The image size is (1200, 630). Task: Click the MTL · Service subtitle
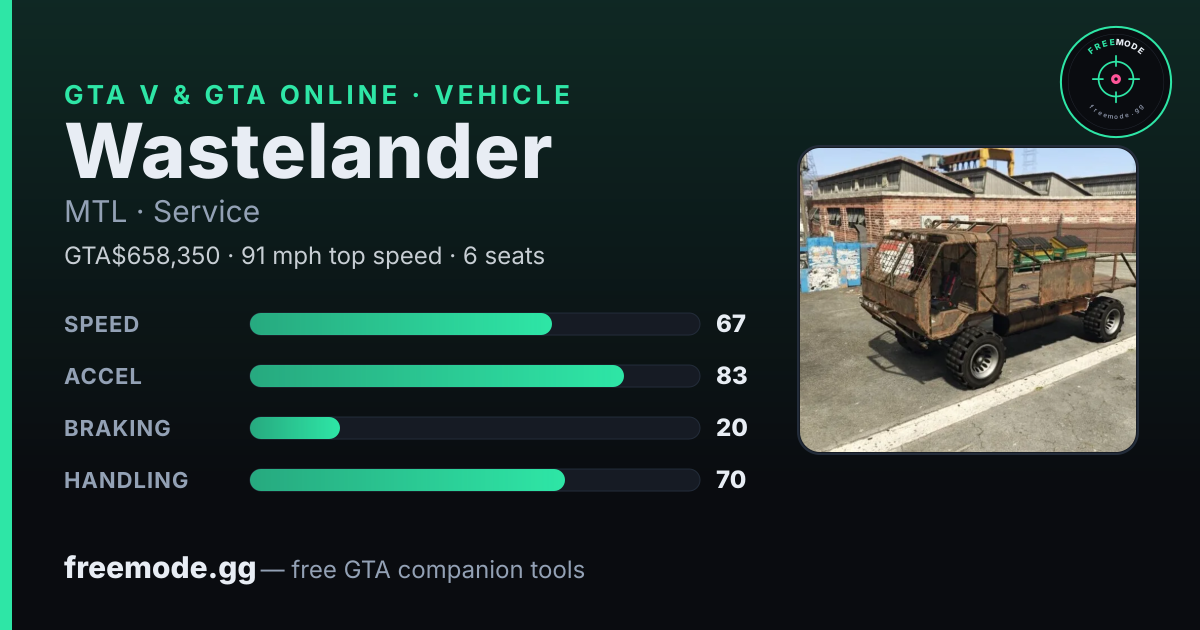click(x=162, y=212)
